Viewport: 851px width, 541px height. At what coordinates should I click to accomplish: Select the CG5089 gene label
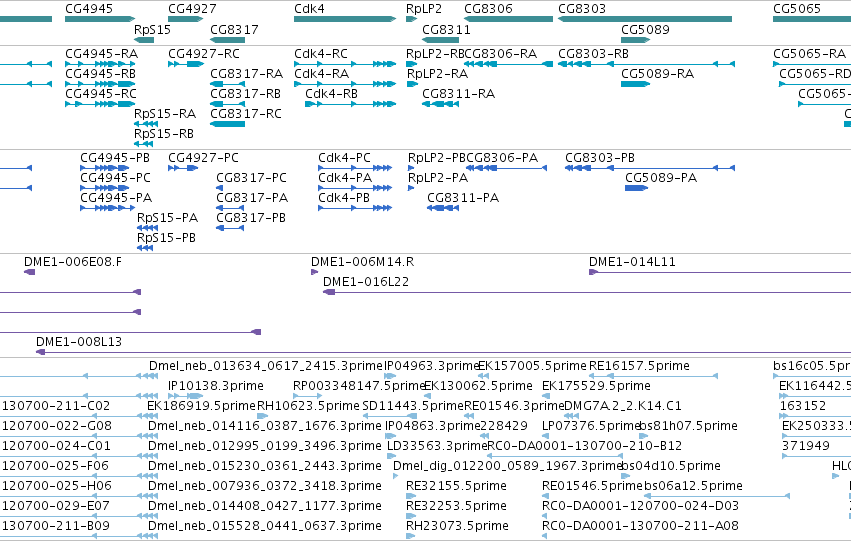click(645, 29)
